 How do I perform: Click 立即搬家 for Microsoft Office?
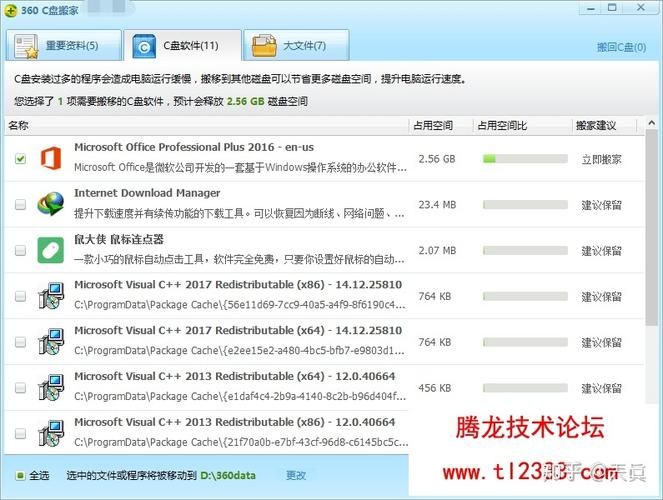coord(601,159)
